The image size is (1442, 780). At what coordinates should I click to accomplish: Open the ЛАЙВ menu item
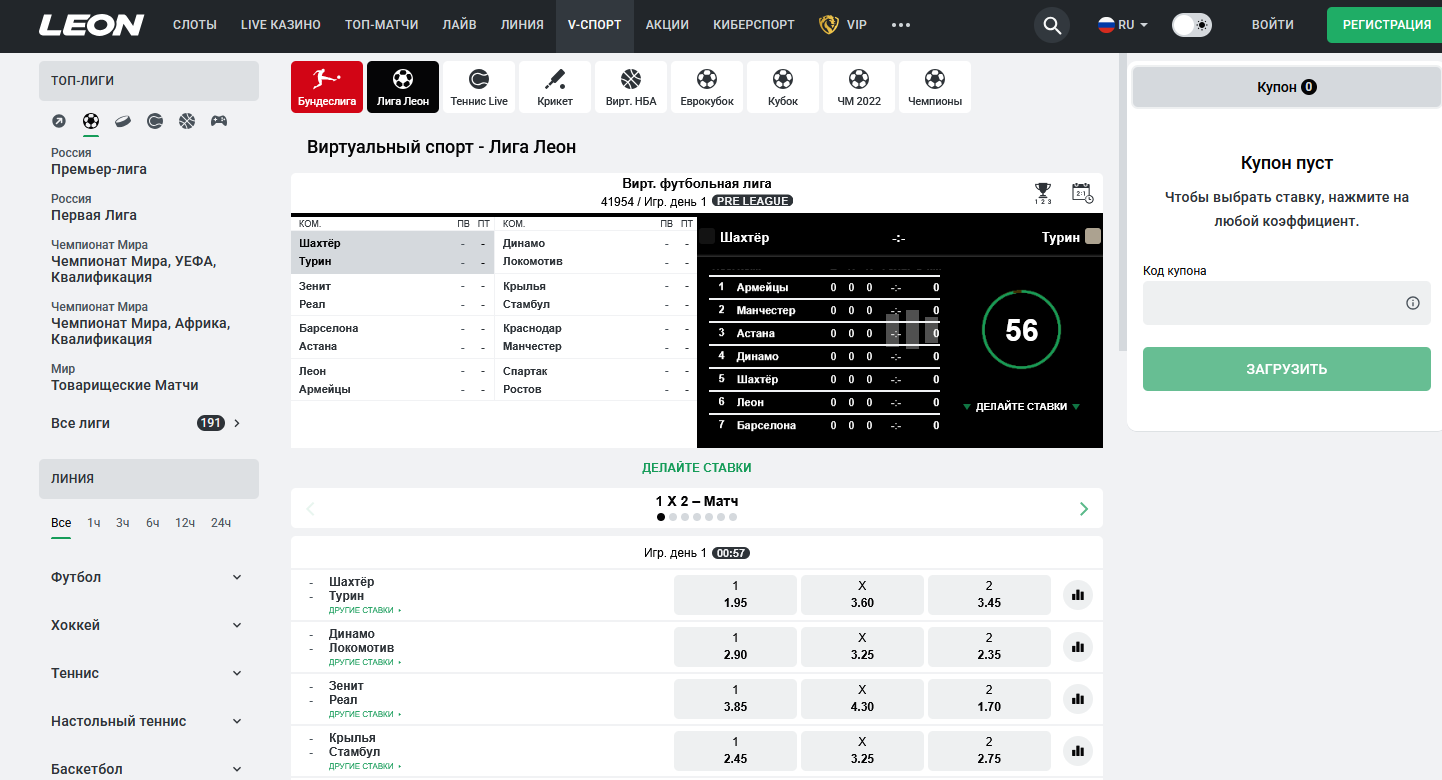[x=459, y=25]
